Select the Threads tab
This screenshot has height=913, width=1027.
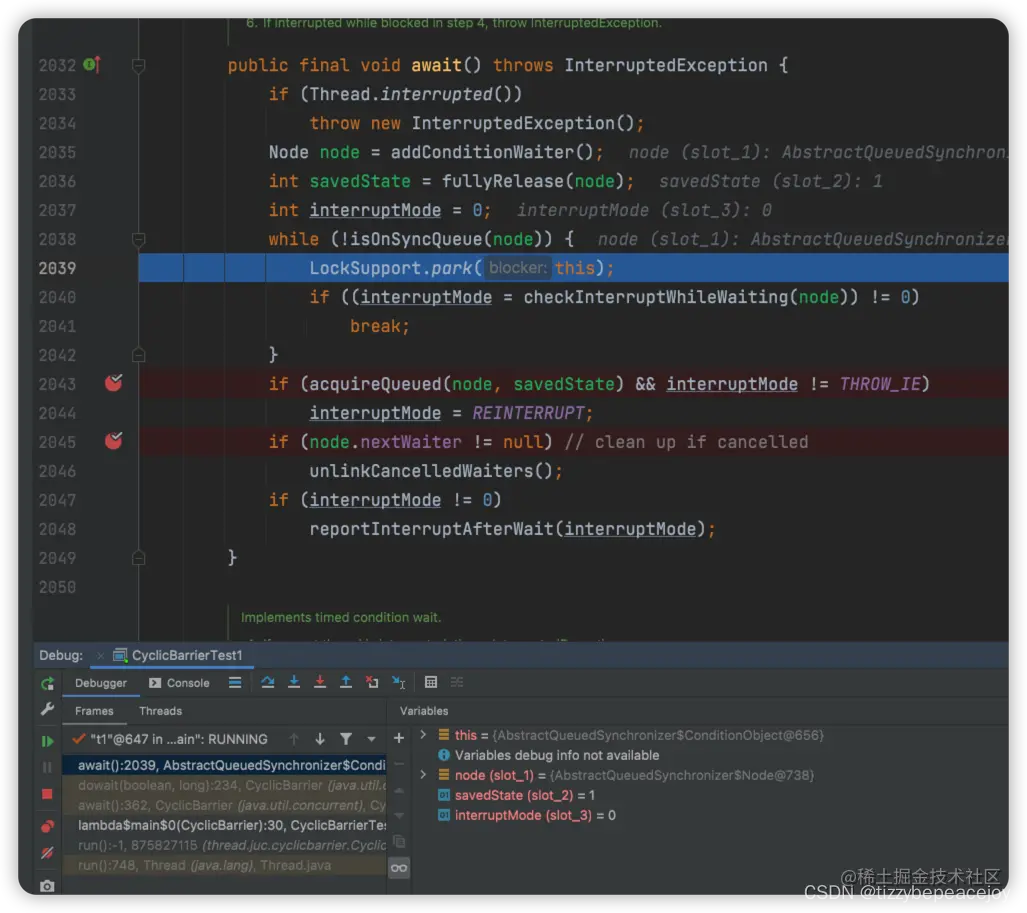pos(160,711)
